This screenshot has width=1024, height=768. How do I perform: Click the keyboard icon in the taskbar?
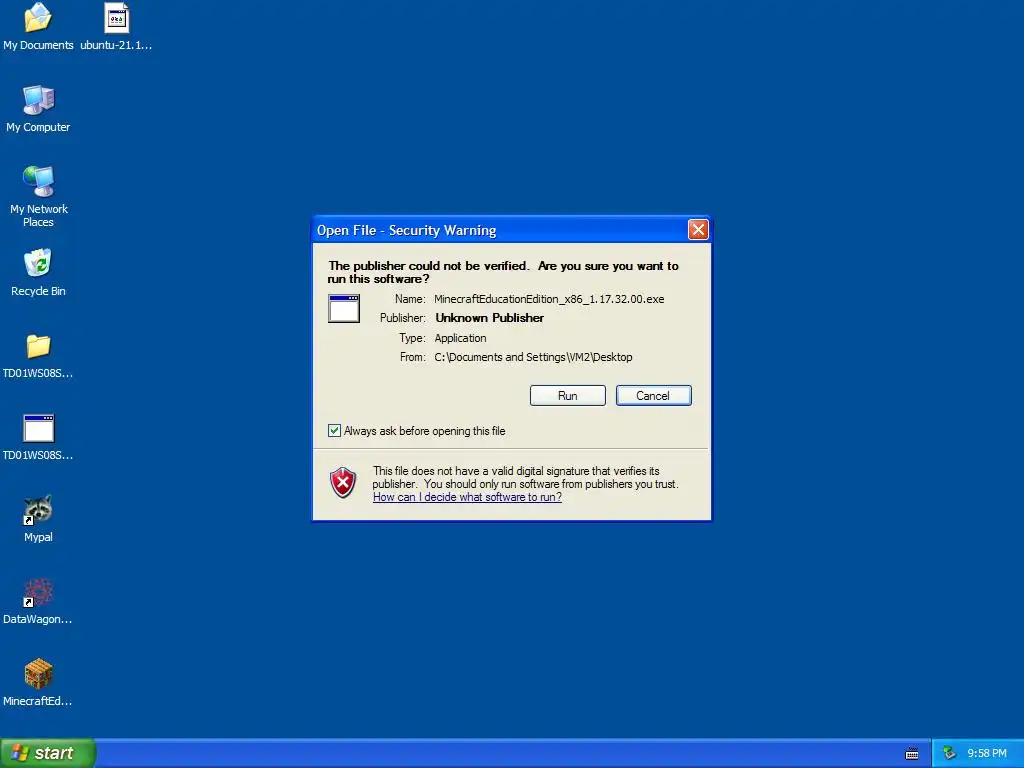912,754
